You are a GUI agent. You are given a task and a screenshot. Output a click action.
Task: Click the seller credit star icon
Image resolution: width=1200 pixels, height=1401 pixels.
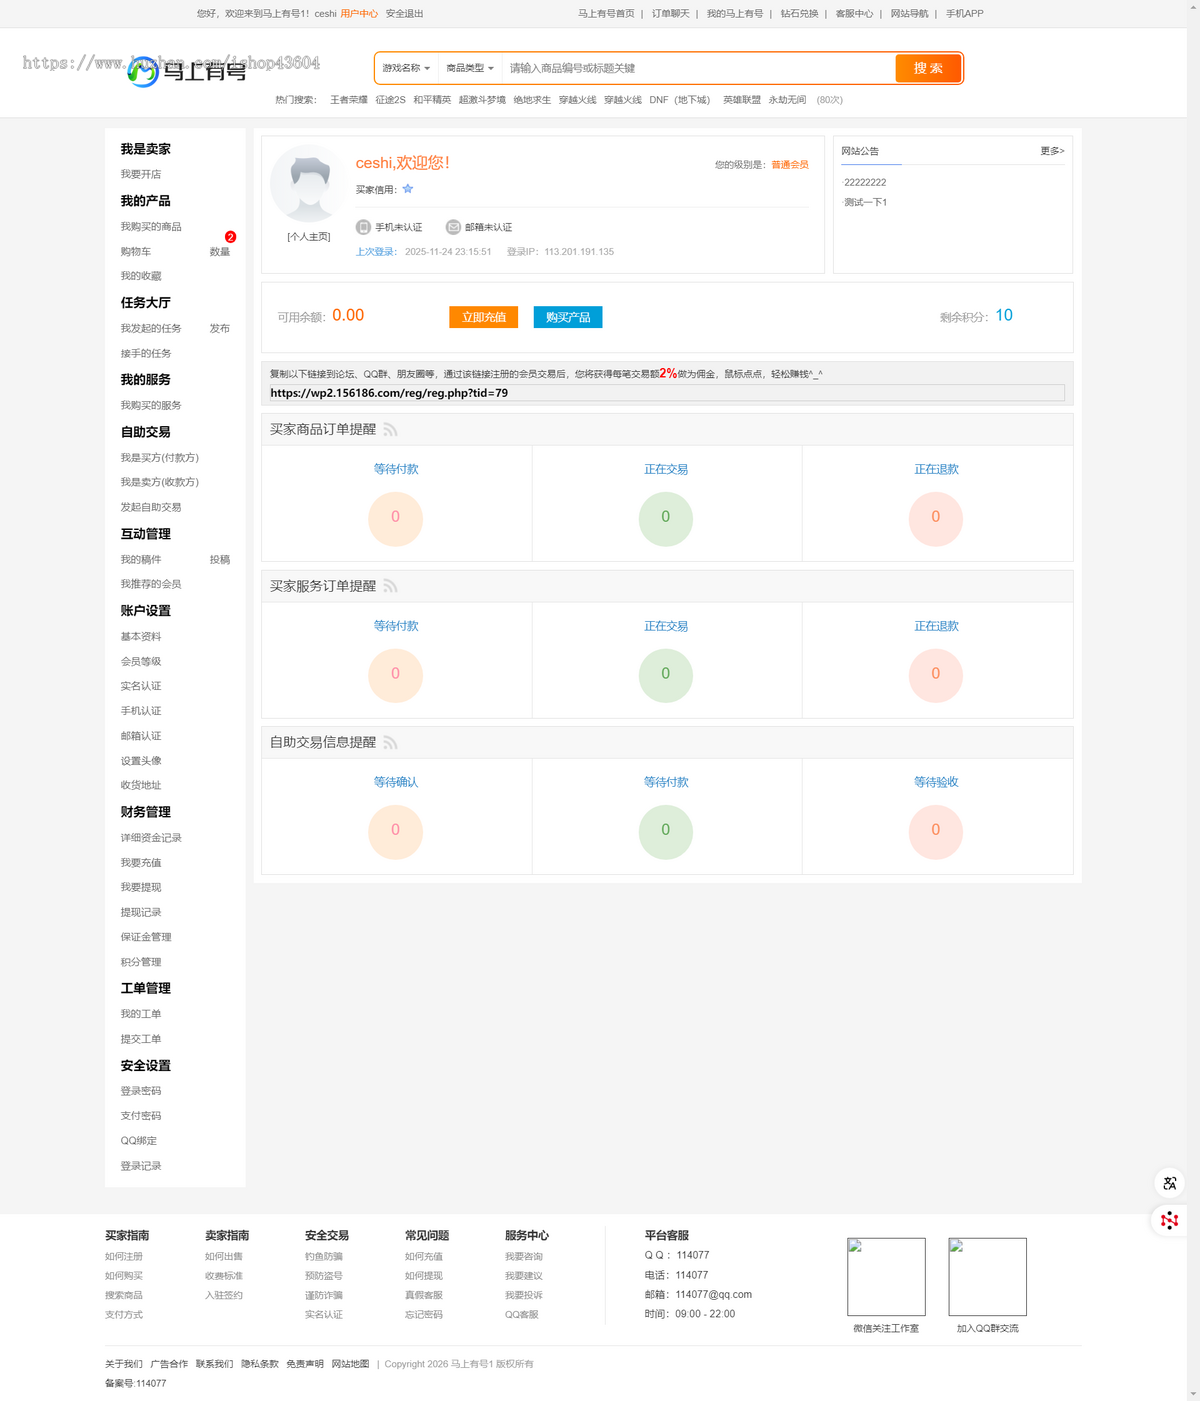[408, 188]
